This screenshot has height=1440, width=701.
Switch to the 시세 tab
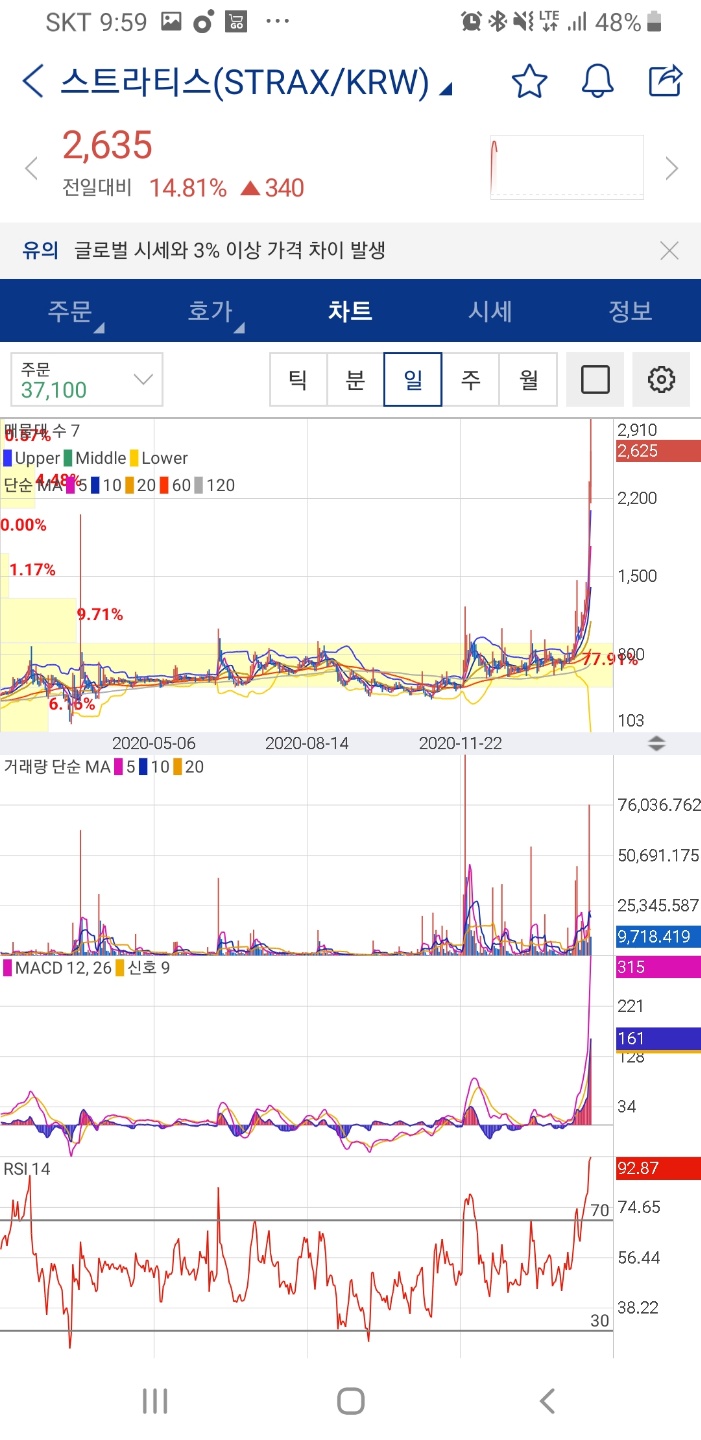pos(490,311)
